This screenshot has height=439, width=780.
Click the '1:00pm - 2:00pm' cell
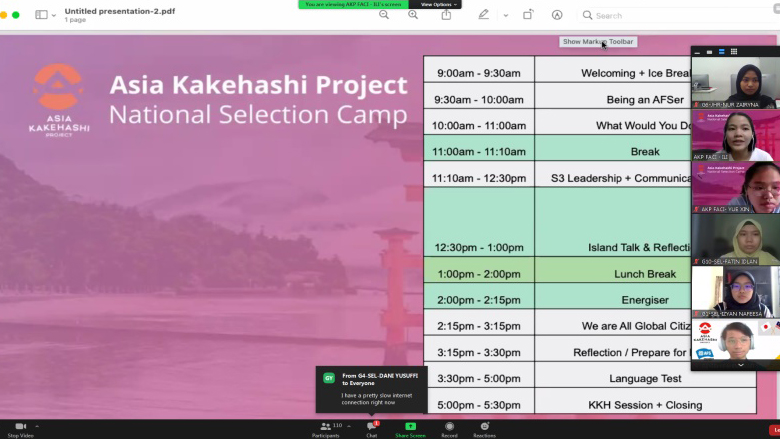479,270
